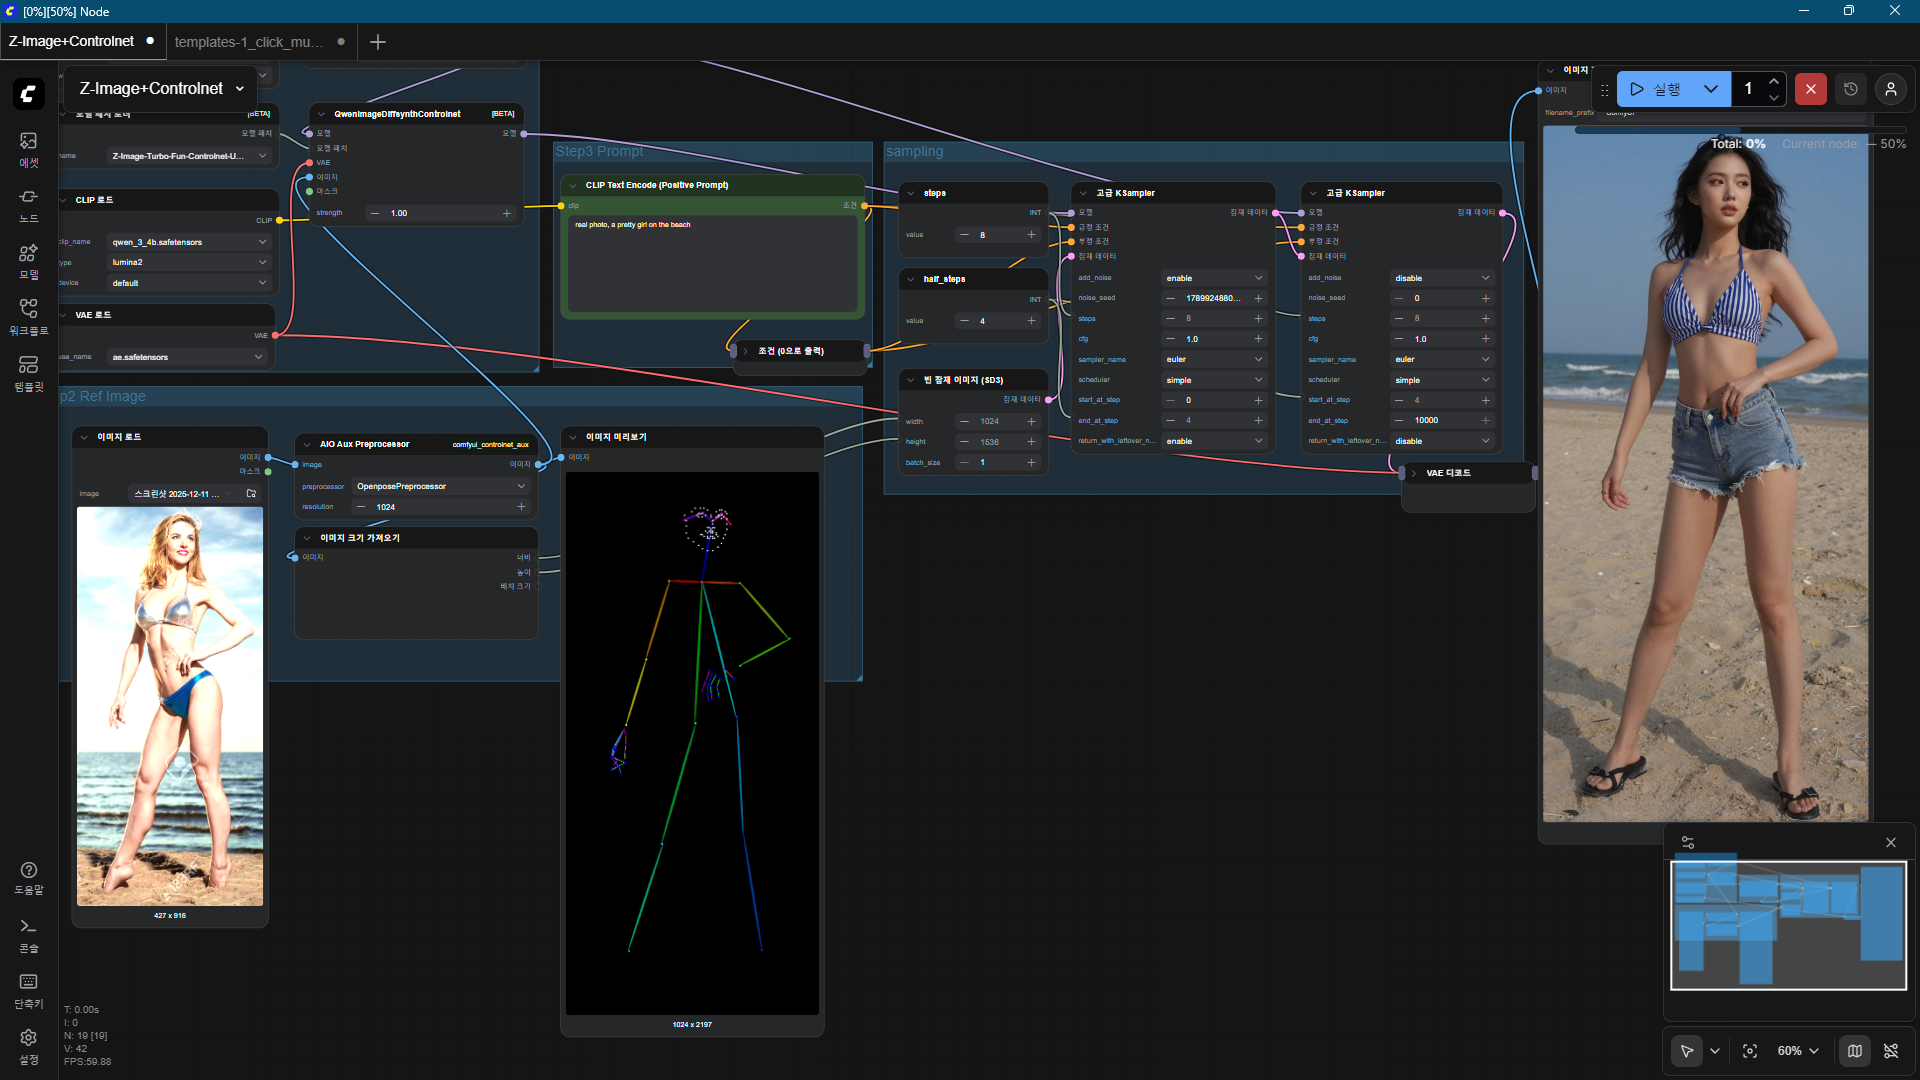Switch to templates-1_click_mu tab

point(249,42)
